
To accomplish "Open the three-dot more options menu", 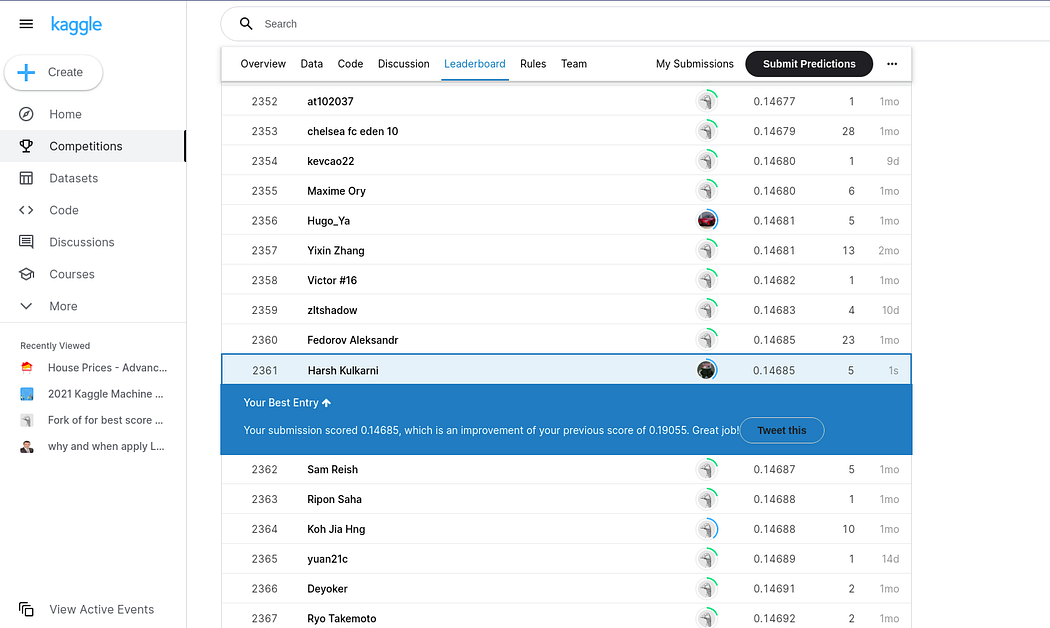I will [892, 64].
